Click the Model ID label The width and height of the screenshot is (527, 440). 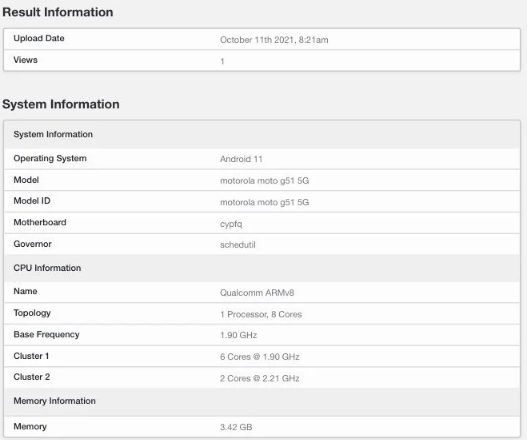32,201
